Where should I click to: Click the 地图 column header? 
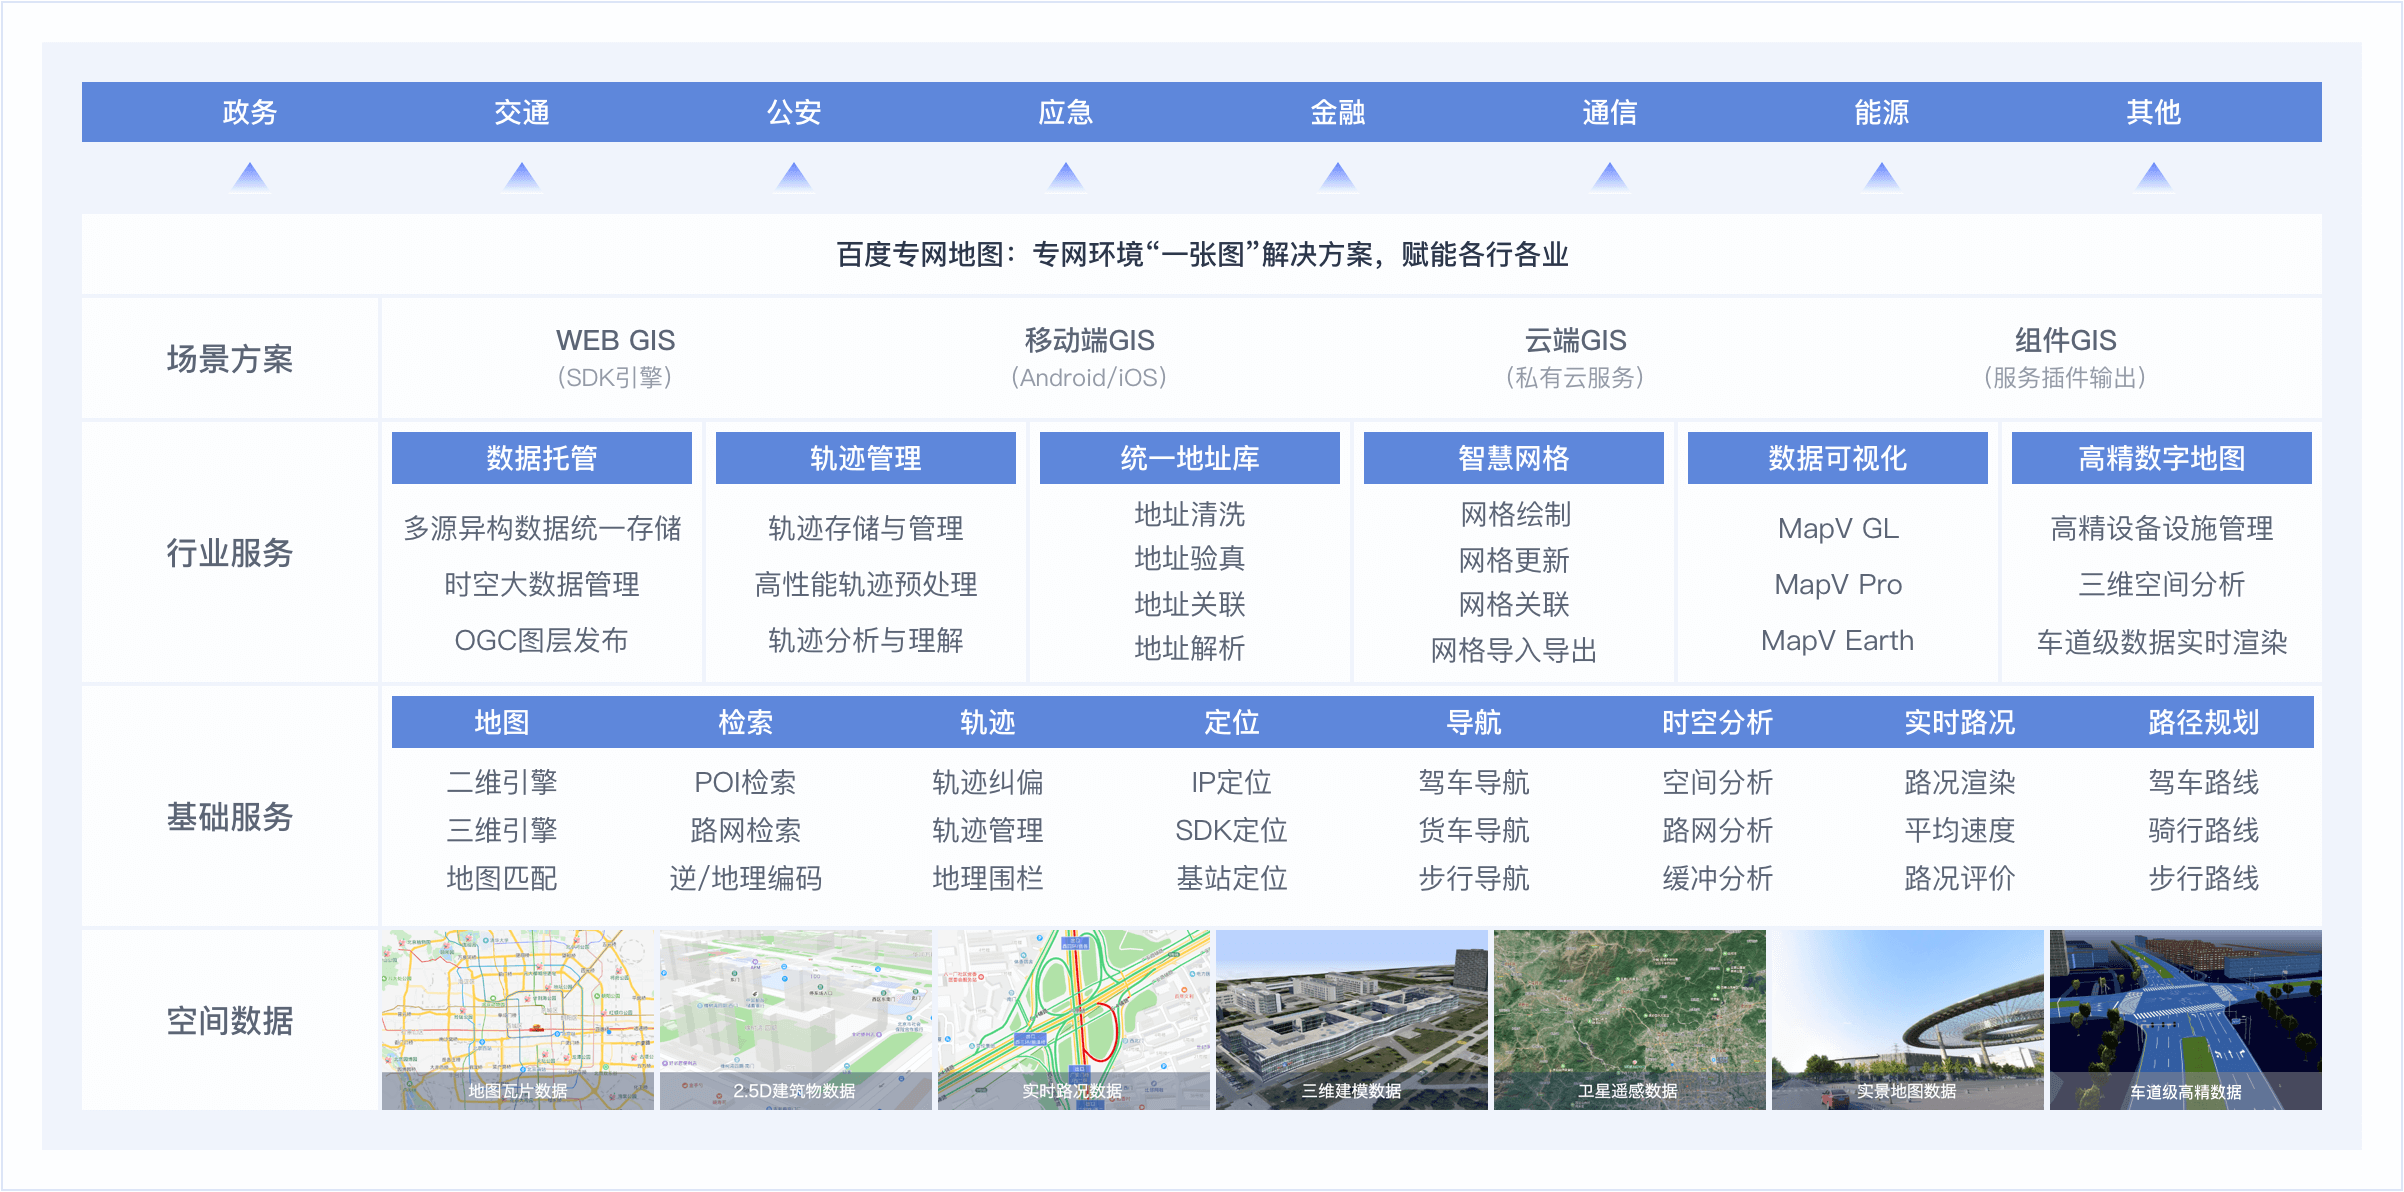502,722
